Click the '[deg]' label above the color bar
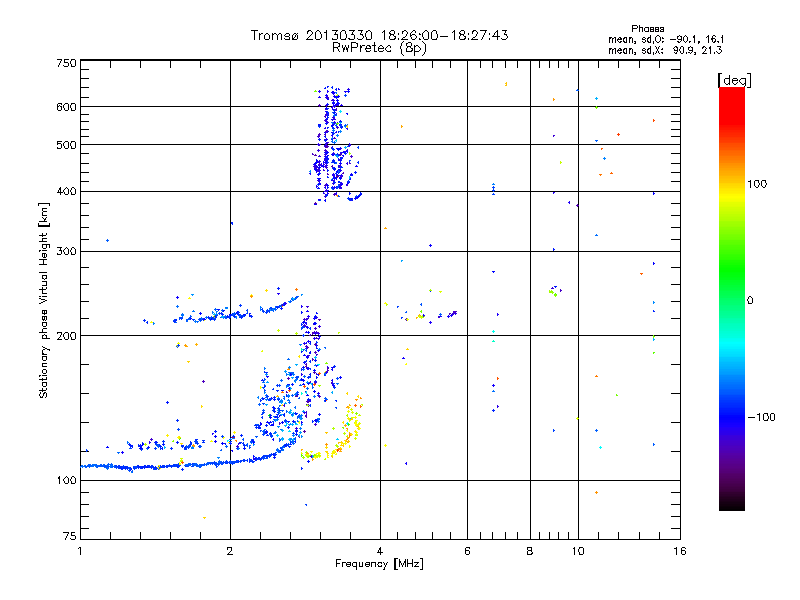 tap(734, 80)
